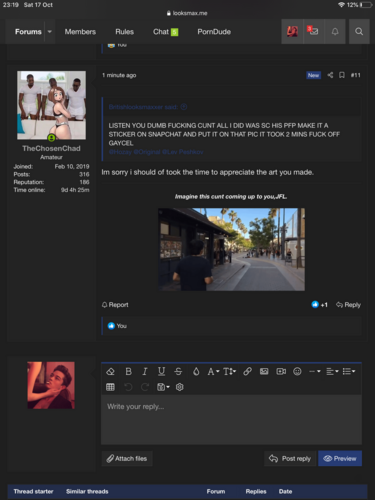Insert an image in the editor
The image size is (375, 500).
click(x=264, y=371)
